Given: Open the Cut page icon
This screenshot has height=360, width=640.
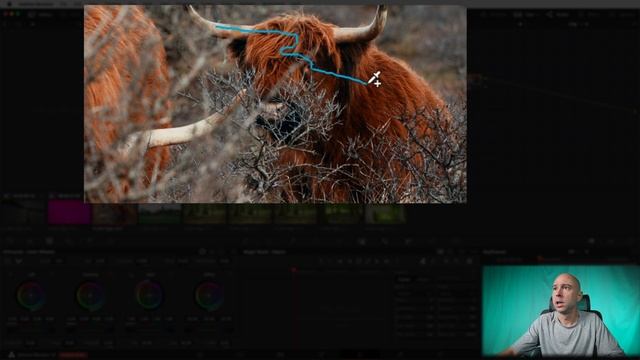Looking at the screenshot, I should (240, 355).
